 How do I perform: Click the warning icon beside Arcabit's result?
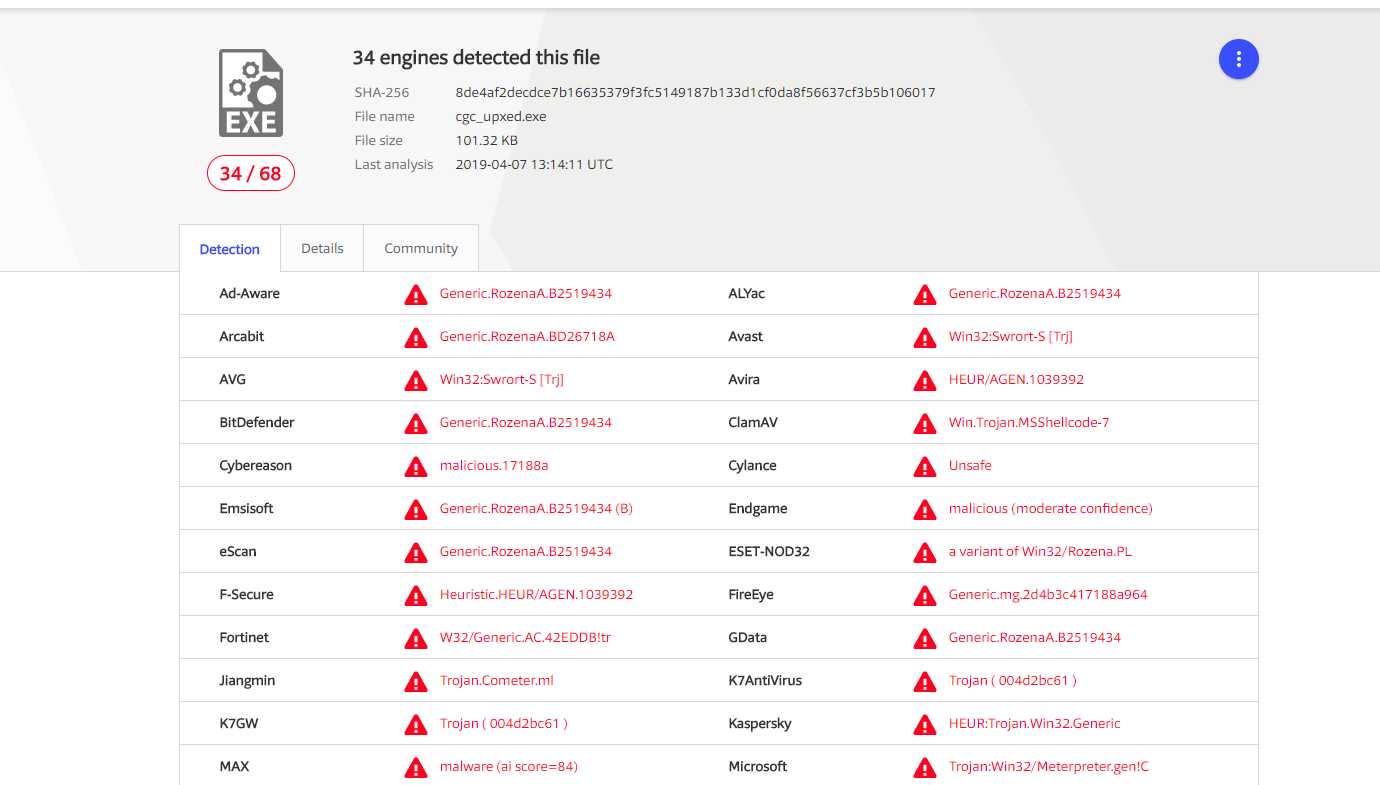point(416,337)
